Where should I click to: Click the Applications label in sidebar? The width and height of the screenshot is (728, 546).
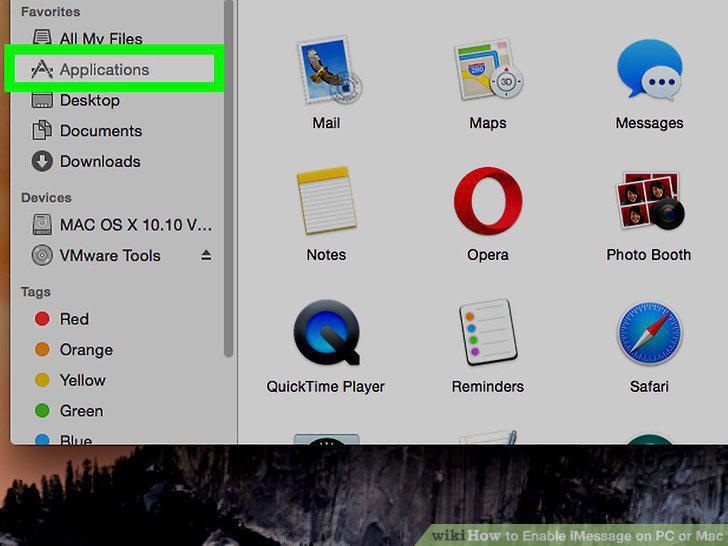104,70
